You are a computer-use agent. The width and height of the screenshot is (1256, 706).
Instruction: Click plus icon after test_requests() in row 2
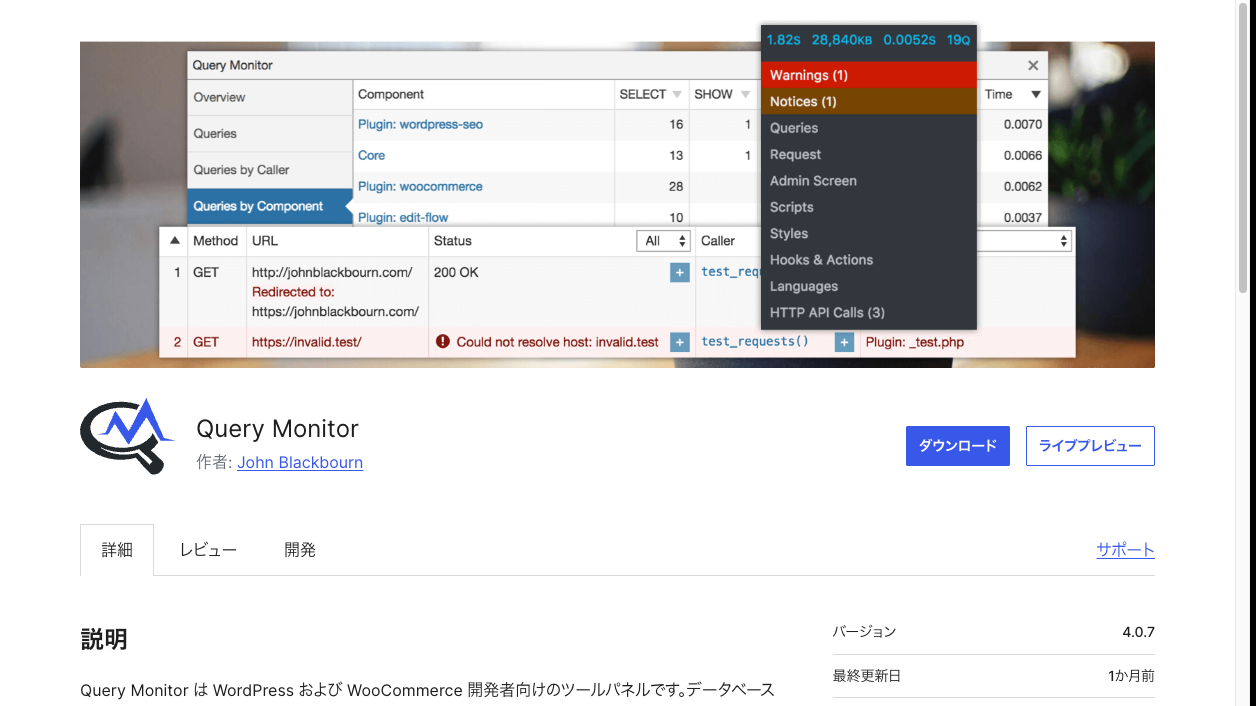click(x=844, y=342)
